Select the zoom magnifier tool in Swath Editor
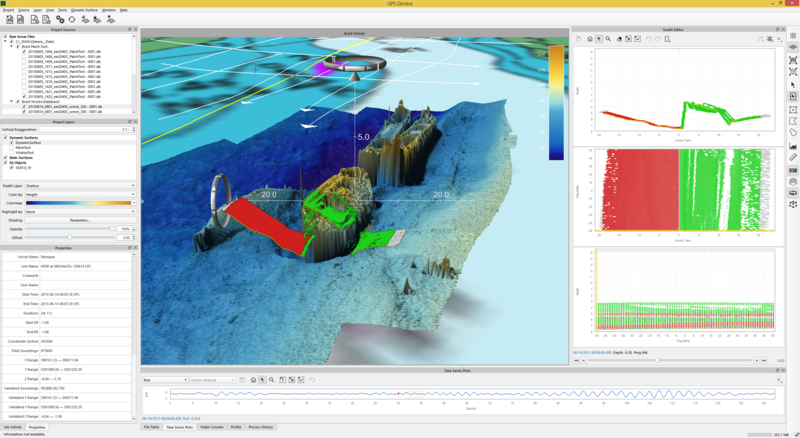800x438 pixels. (x=608, y=39)
